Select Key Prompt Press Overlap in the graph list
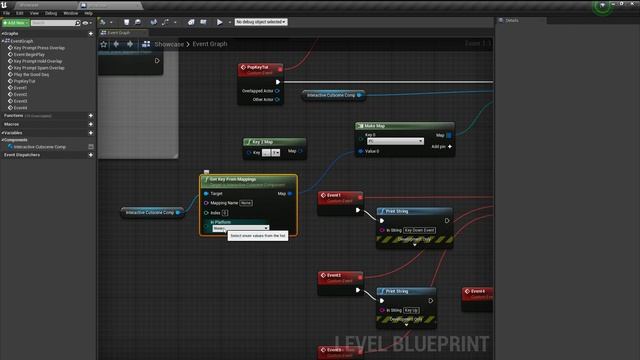Viewport: 640px width, 360px height. pyautogui.click(x=39, y=48)
